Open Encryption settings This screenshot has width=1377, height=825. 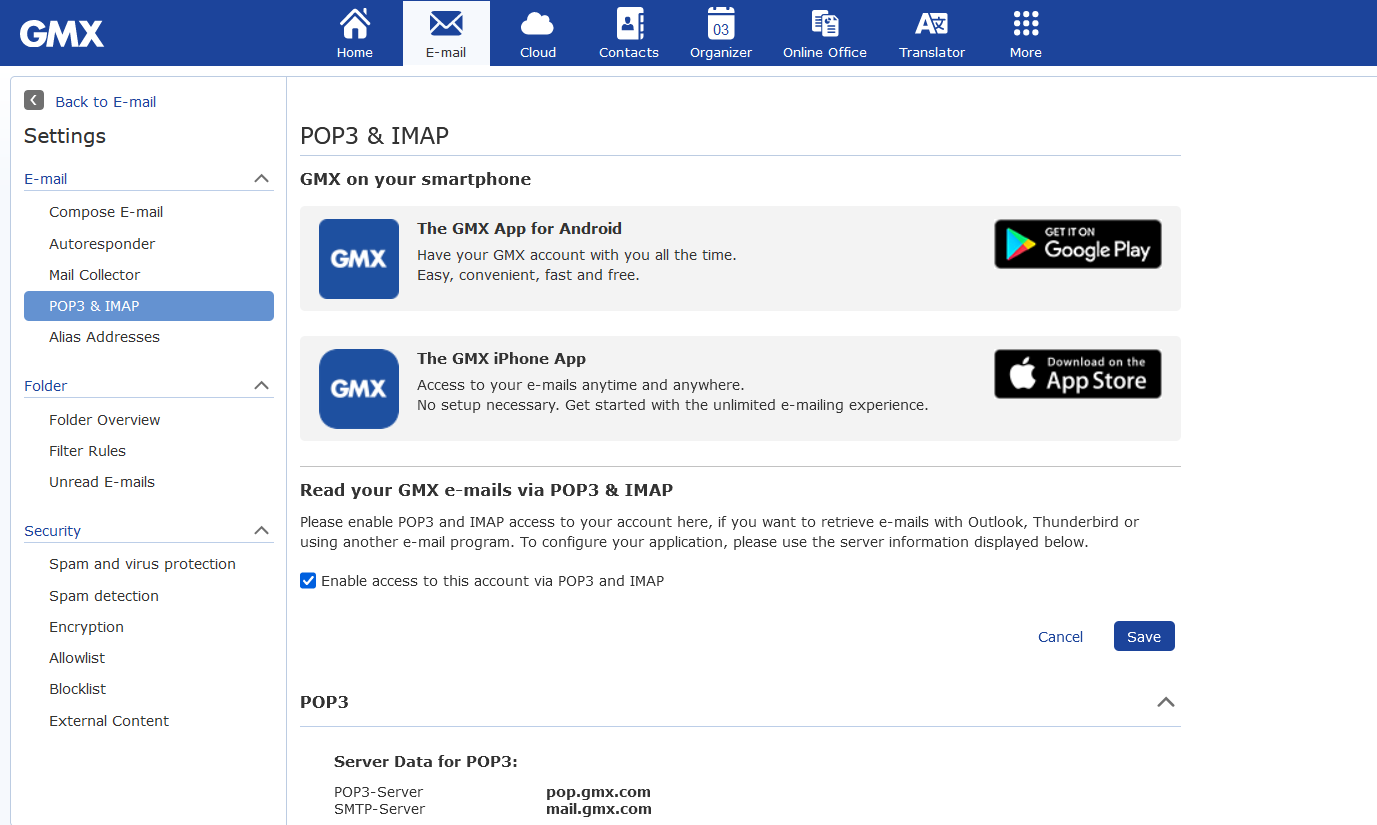(x=87, y=627)
